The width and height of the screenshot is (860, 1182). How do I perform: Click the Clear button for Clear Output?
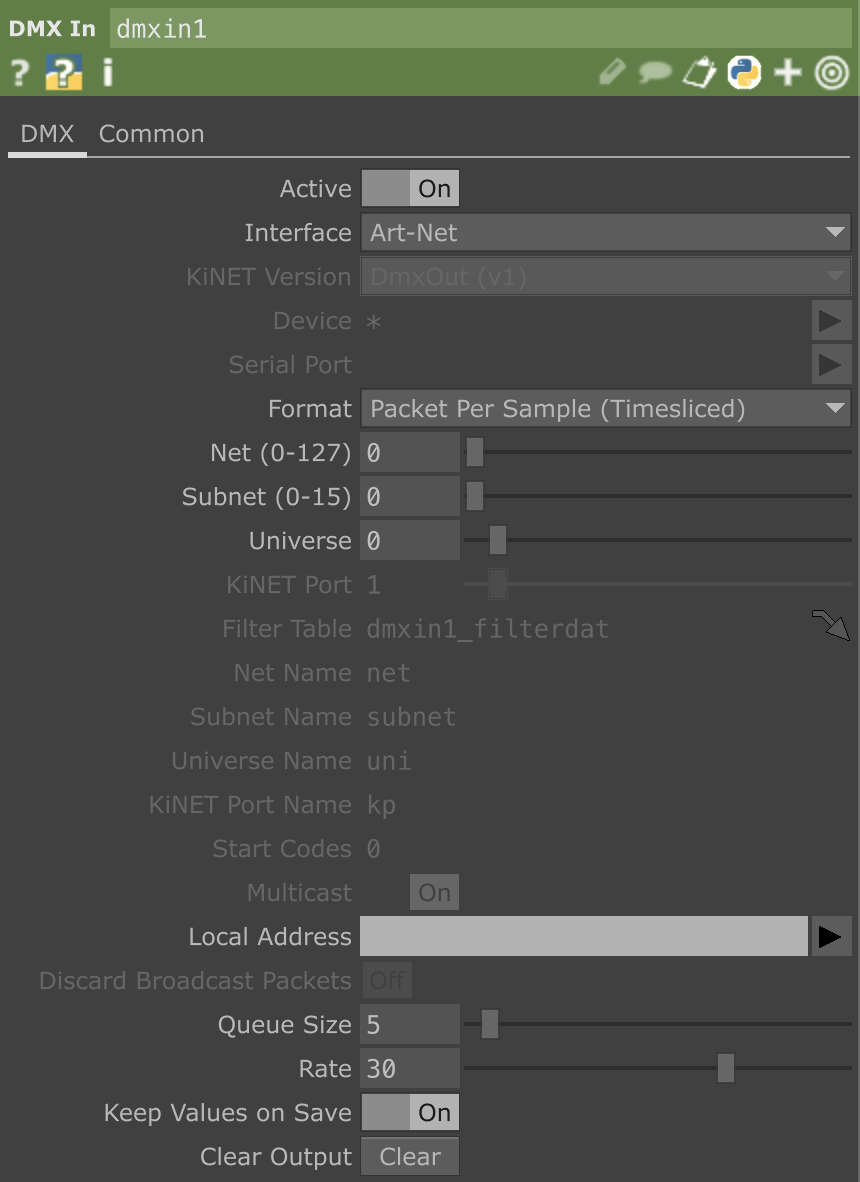click(x=410, y=1156)
